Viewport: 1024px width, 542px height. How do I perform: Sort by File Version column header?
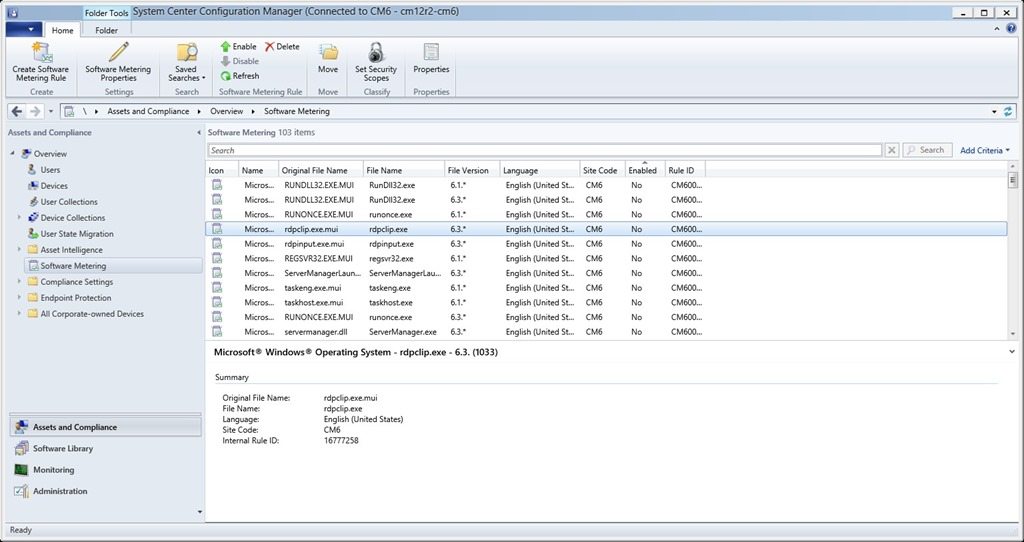point(472,170)
